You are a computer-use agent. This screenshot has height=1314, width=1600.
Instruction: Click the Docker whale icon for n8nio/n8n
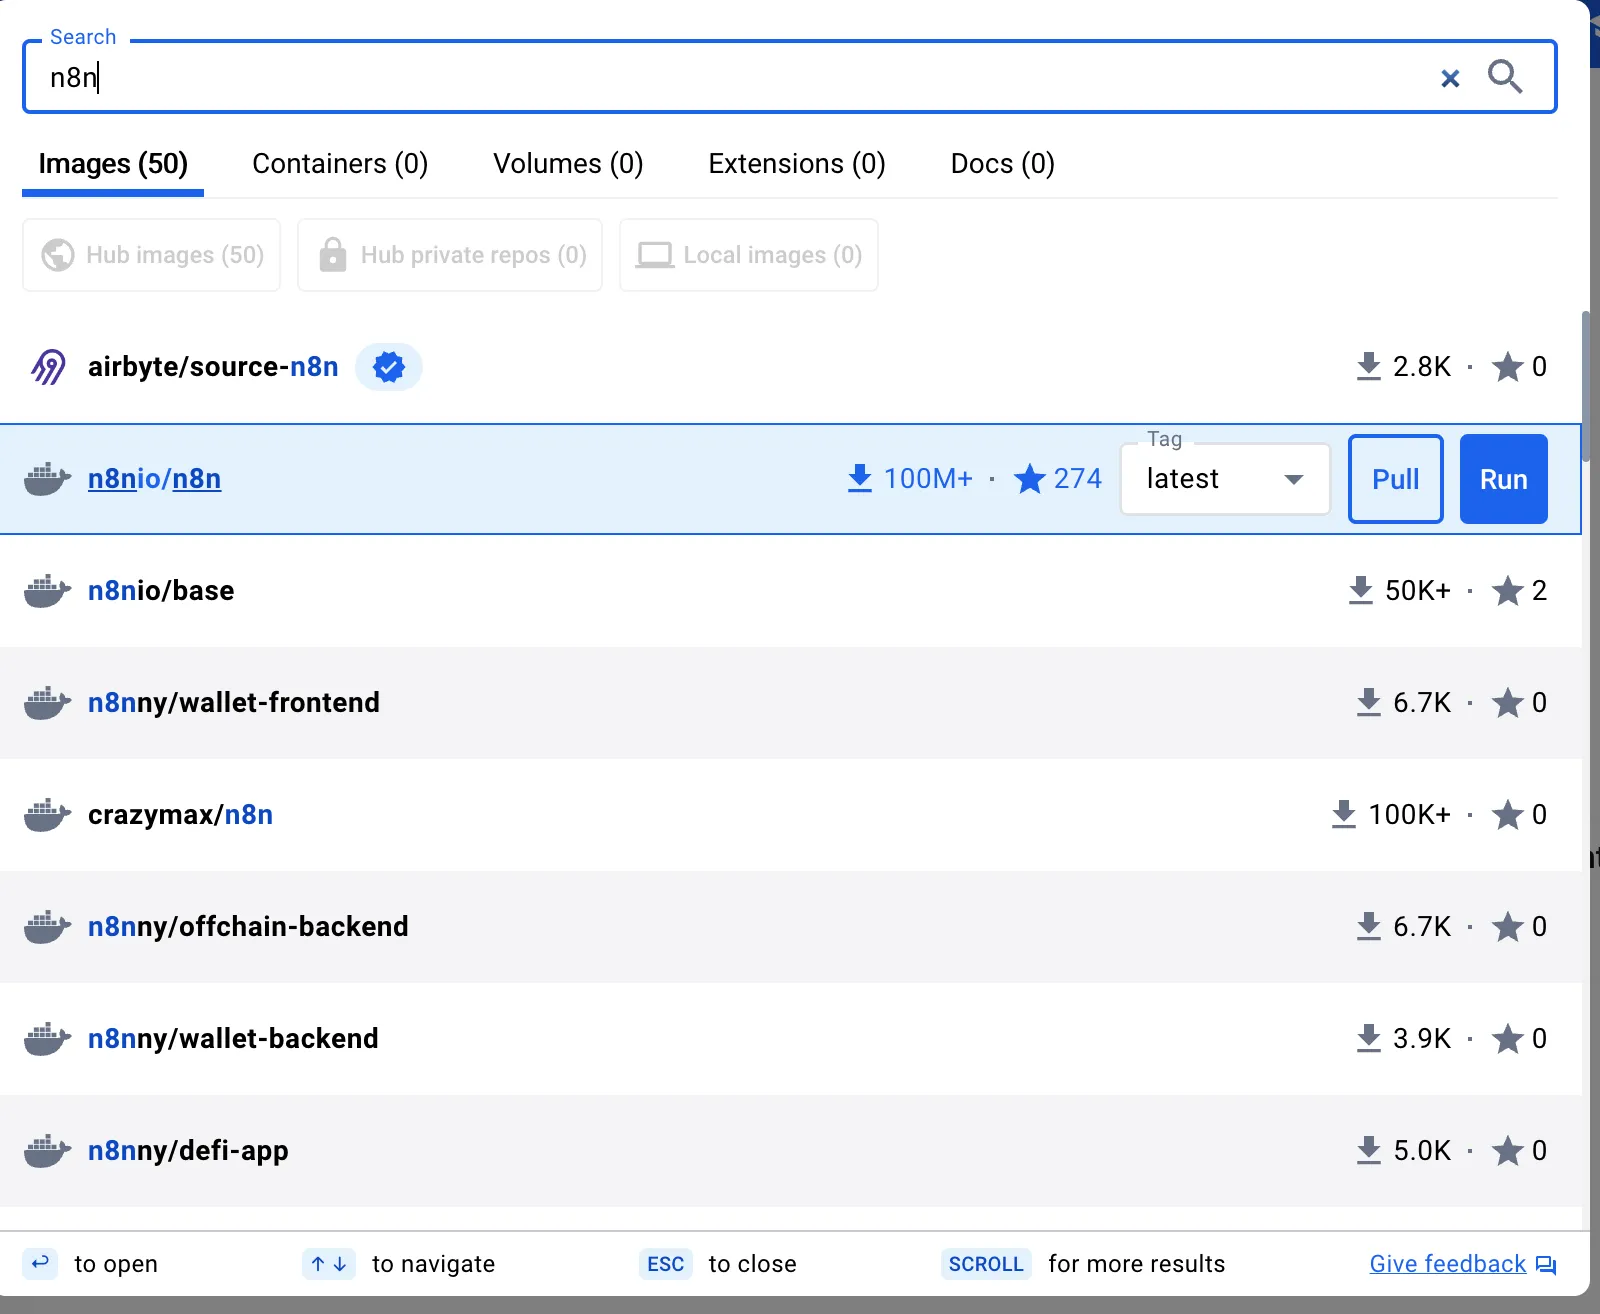47,479
